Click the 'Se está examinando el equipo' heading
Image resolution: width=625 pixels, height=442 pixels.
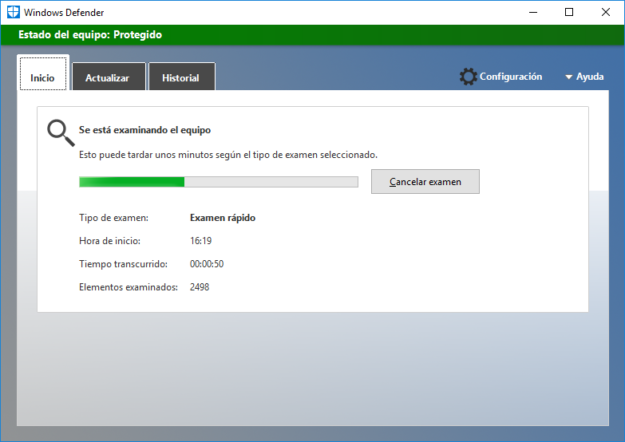[x=145, y=130]
